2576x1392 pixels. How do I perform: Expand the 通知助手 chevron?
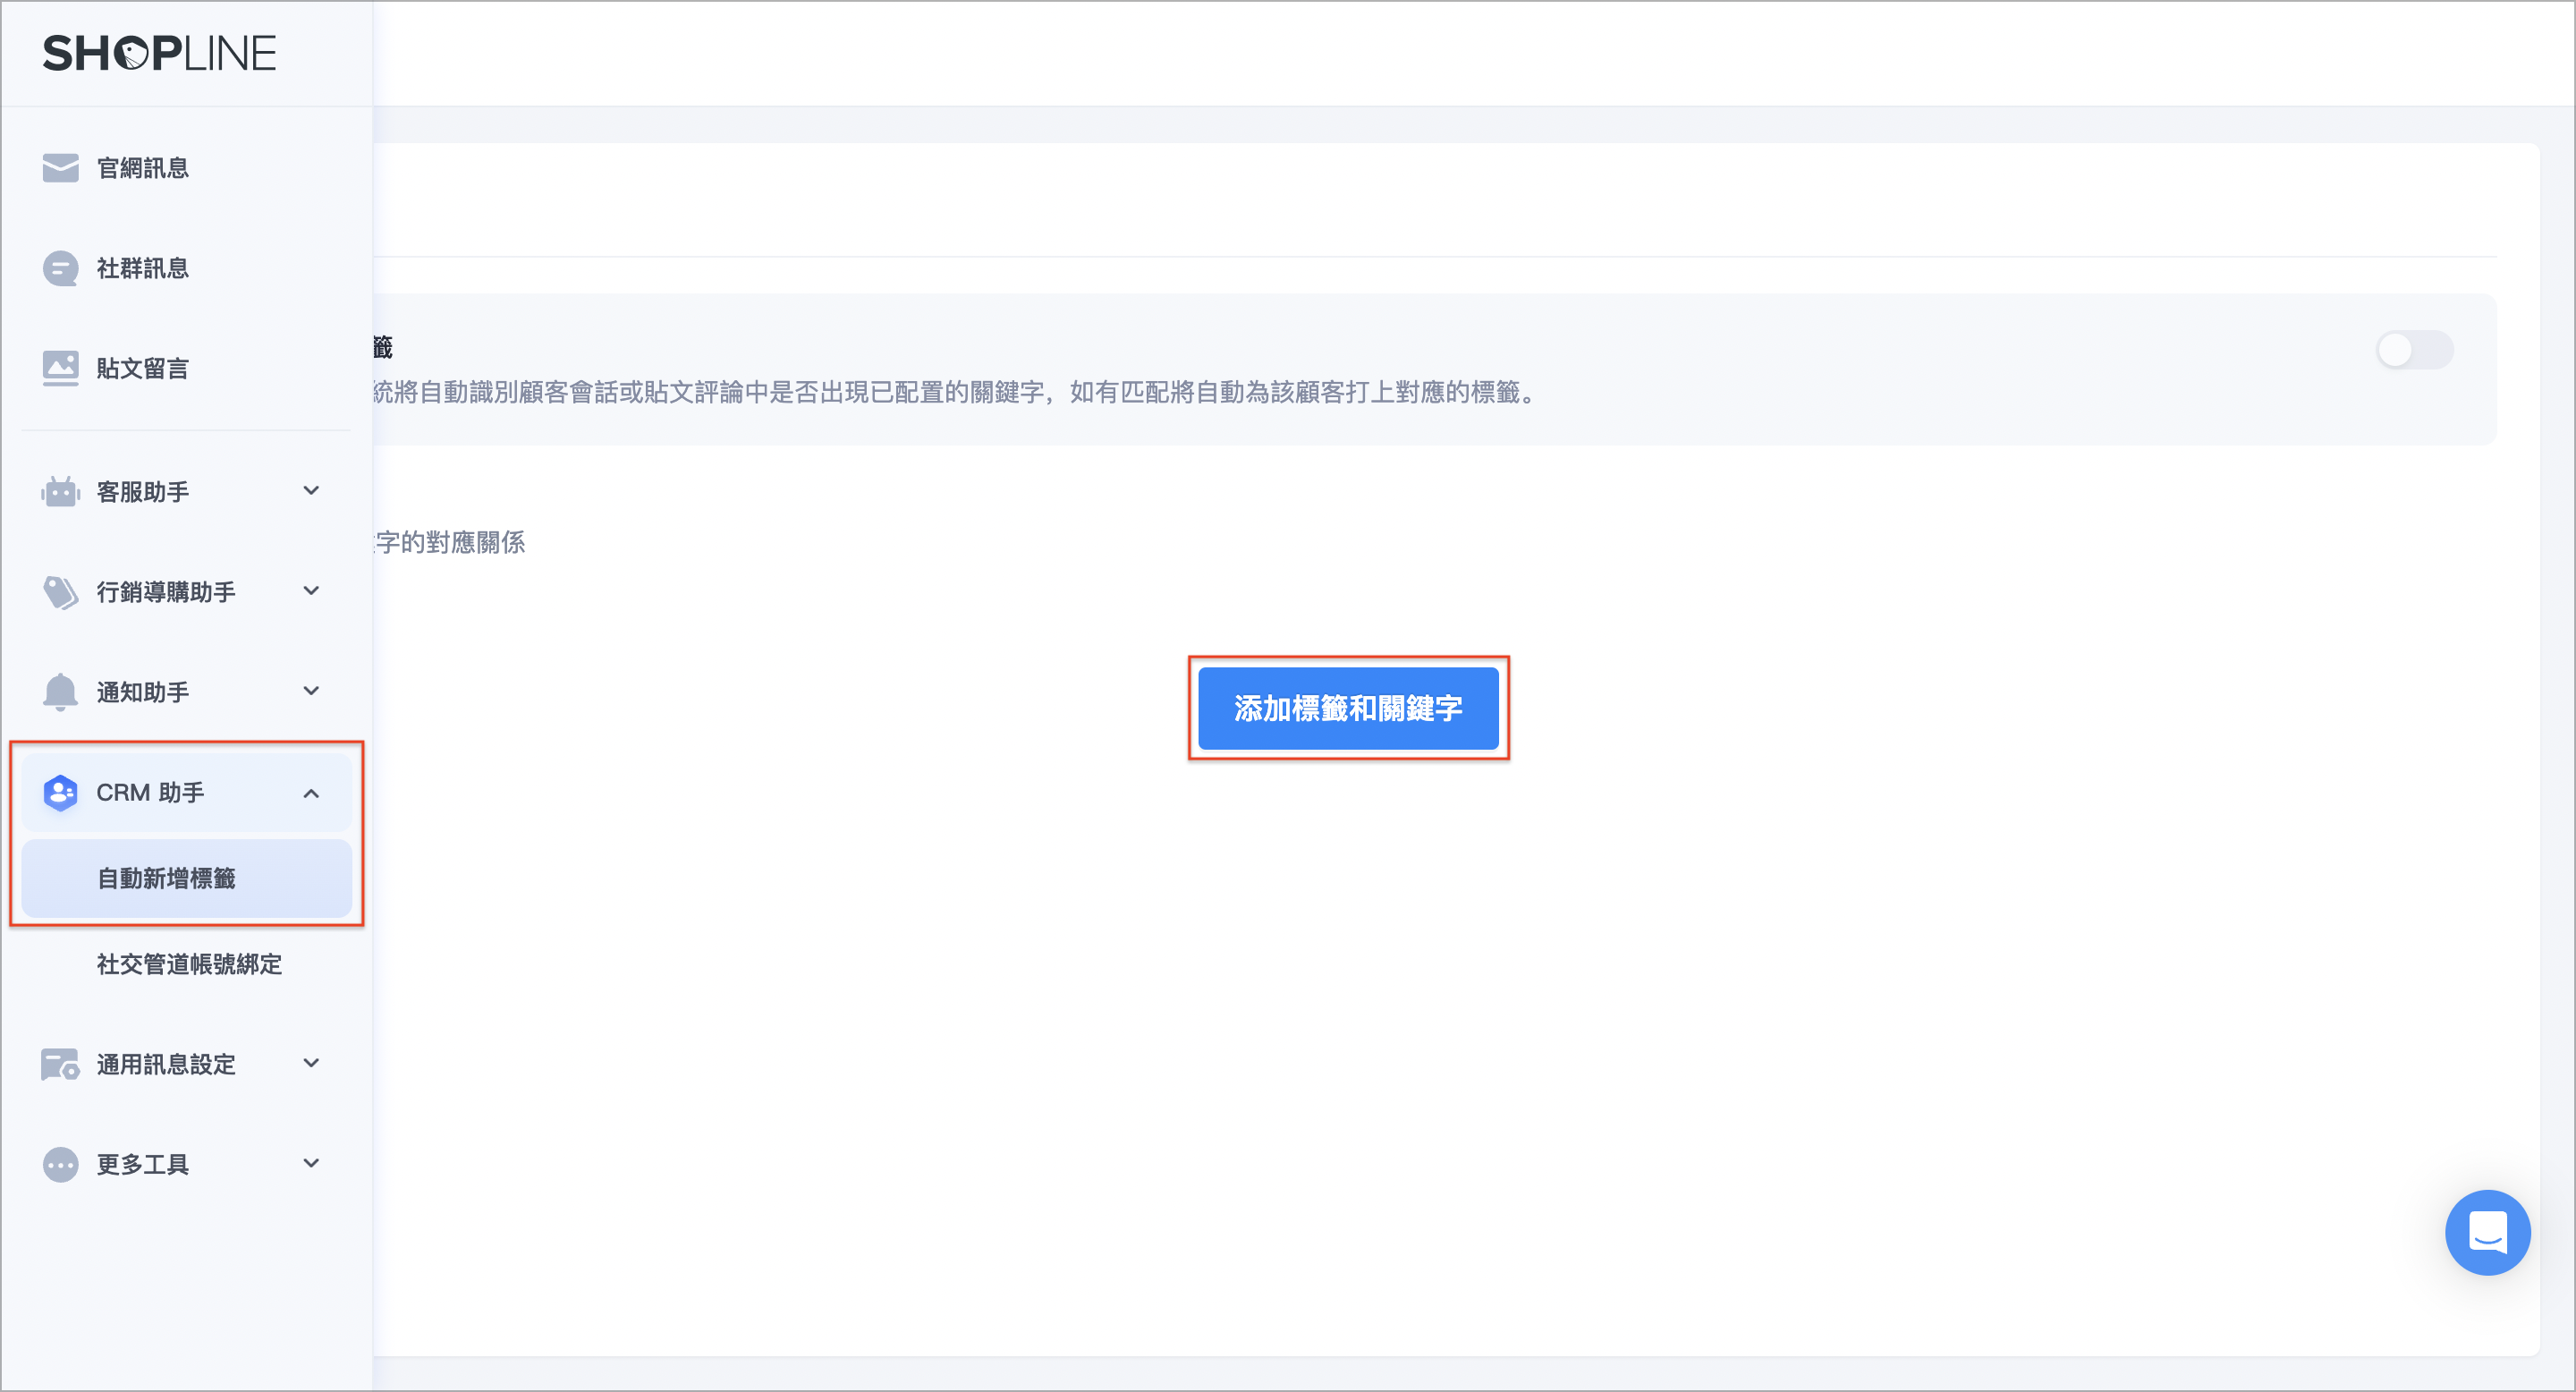311,691
